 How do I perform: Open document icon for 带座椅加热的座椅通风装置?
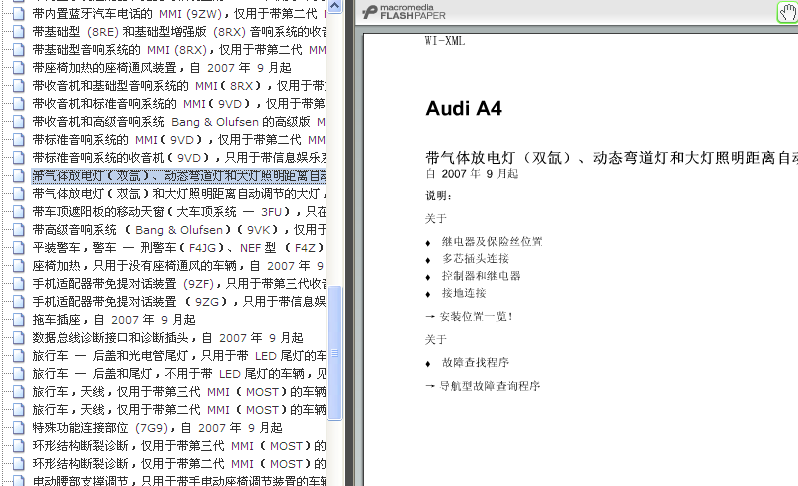[x=18, y=68]
